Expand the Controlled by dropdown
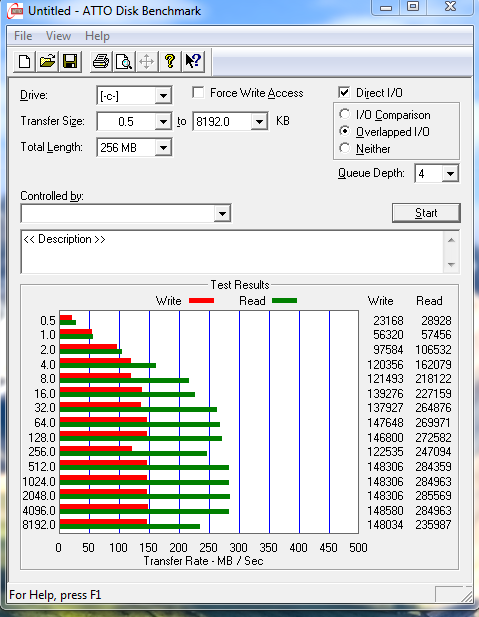The image size is (479, 617). point(222,213)
